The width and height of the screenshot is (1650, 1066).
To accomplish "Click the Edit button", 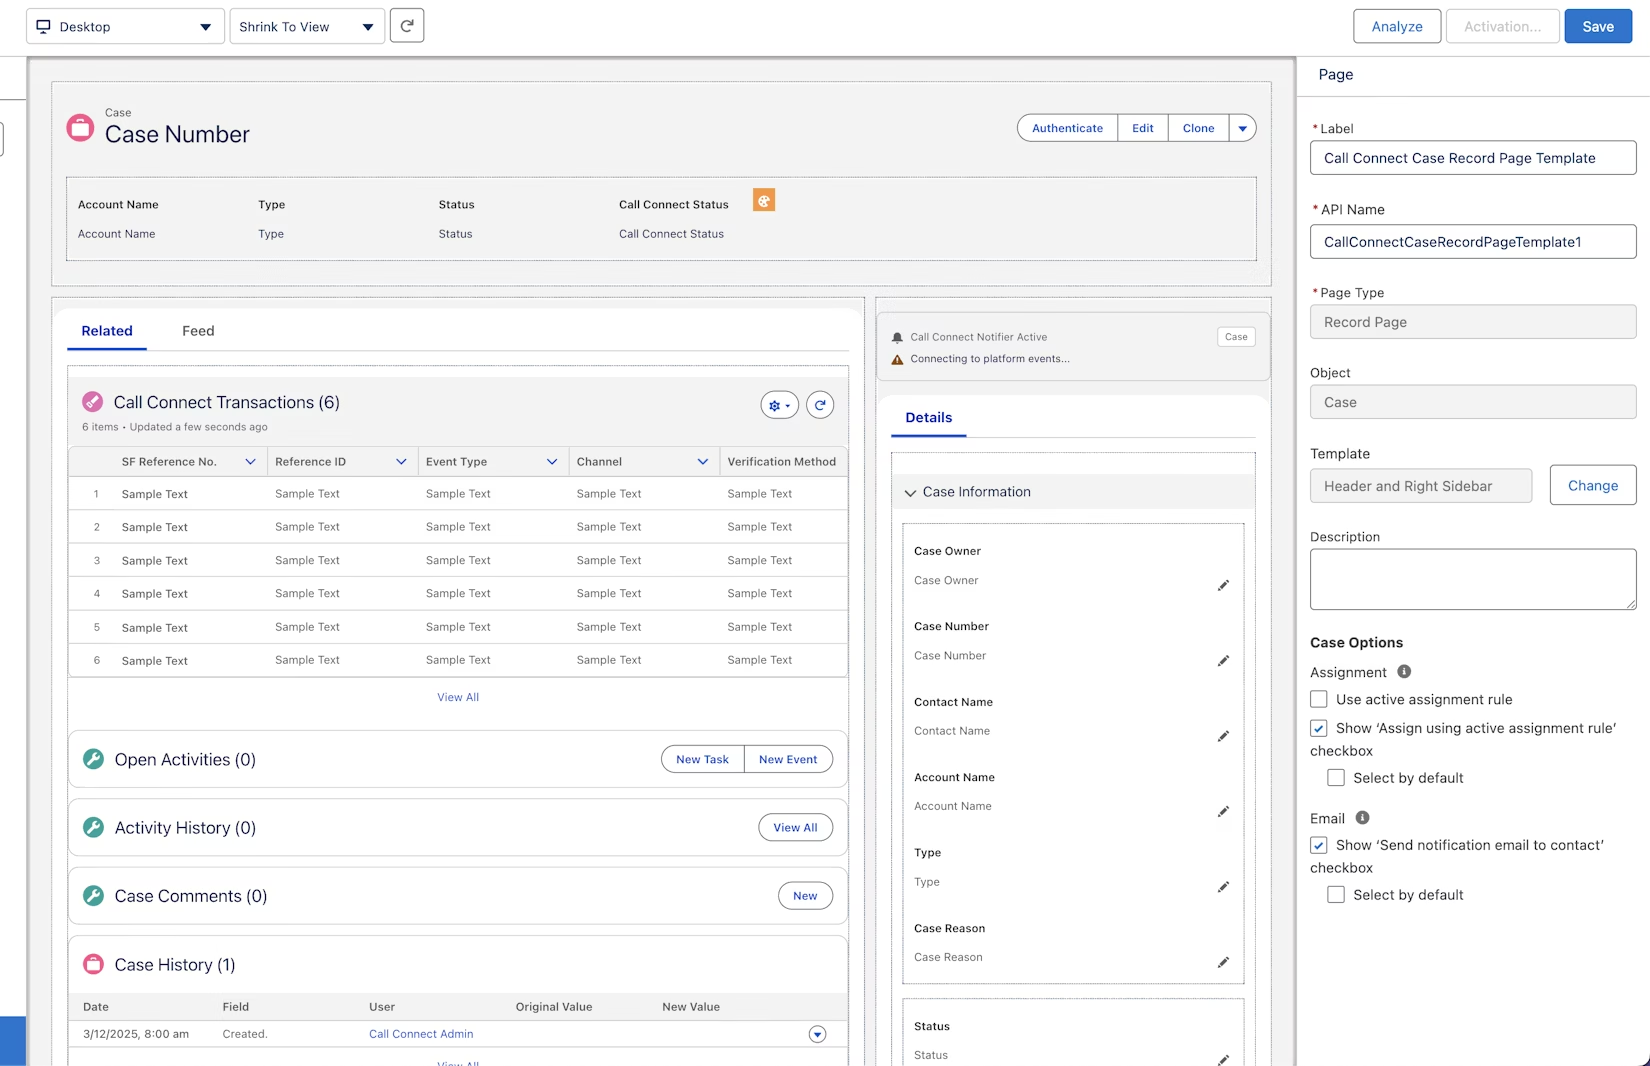I will 1143,128.
